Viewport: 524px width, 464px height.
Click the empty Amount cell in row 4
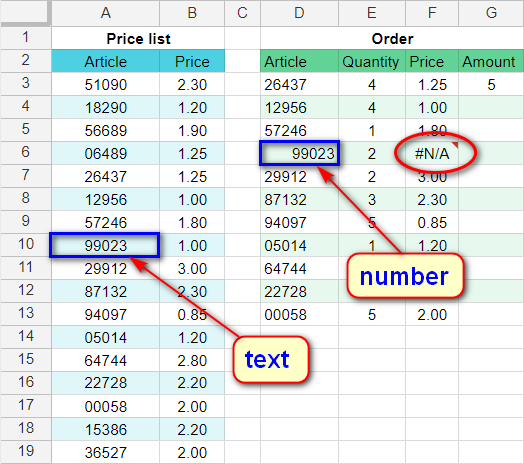[491, 107]
